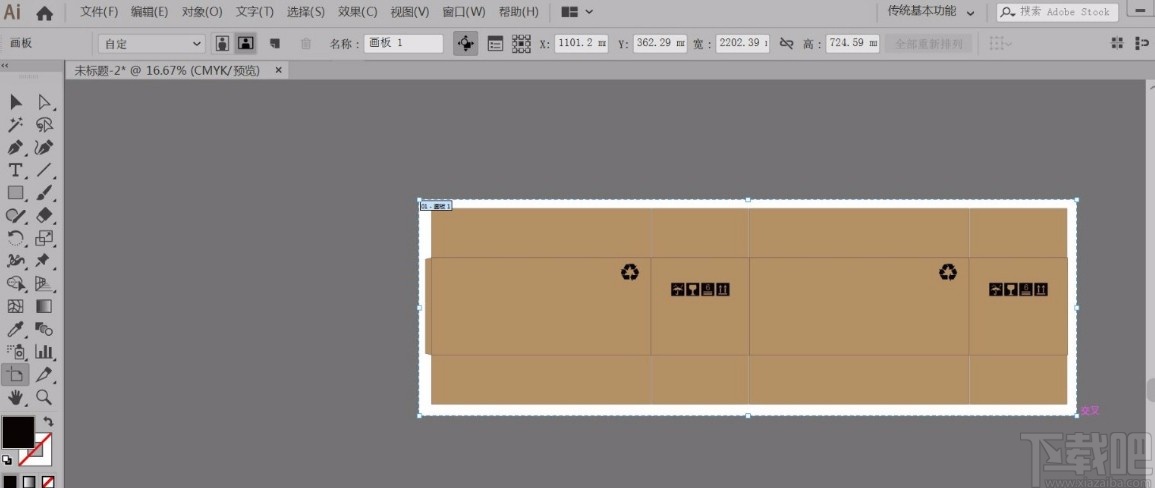
Task: Open the 效果(C) menu
Action: [x=358, y=12]
